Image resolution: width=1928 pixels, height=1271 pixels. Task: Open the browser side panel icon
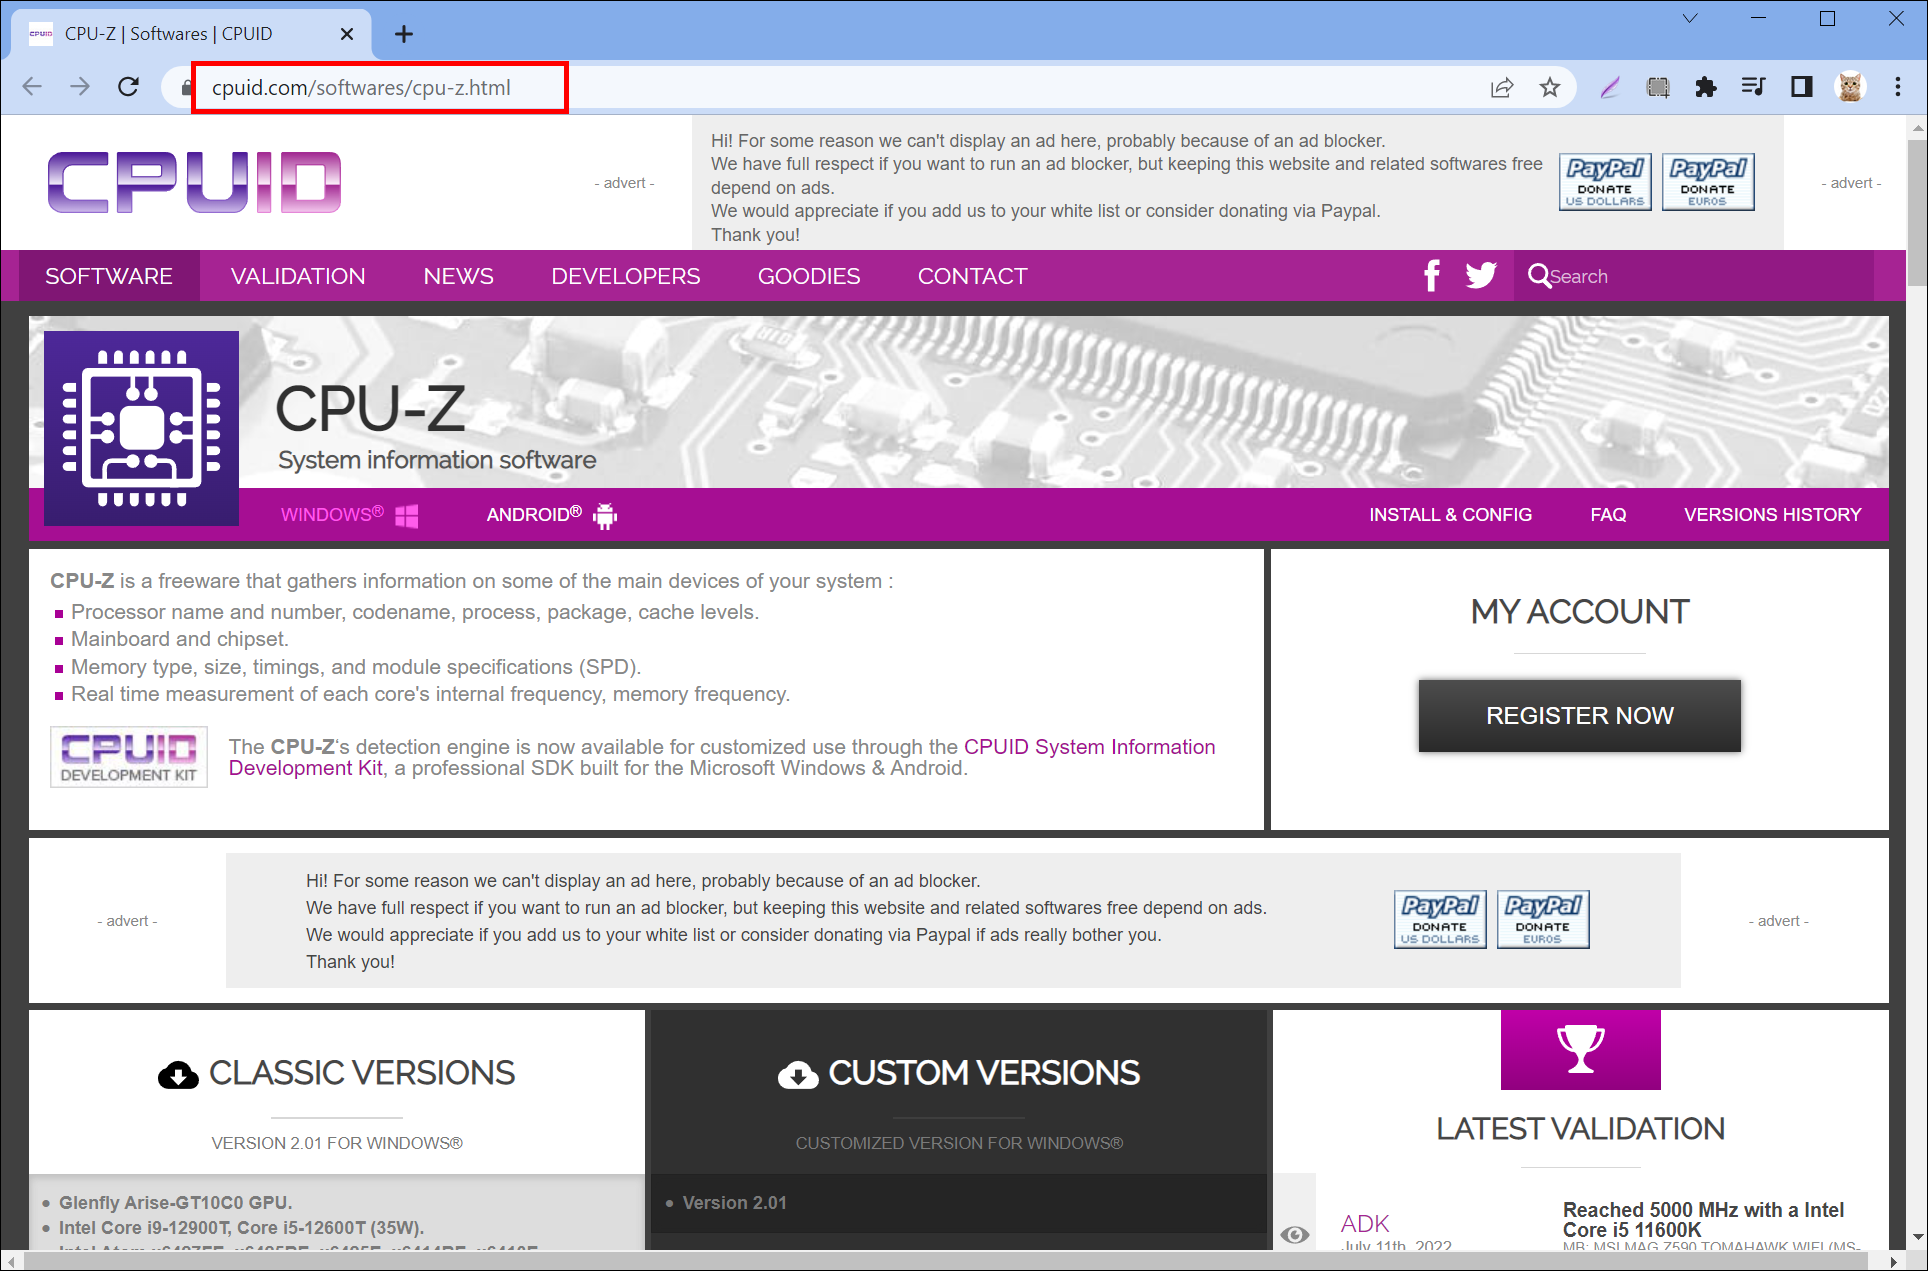click(1802, 88)
